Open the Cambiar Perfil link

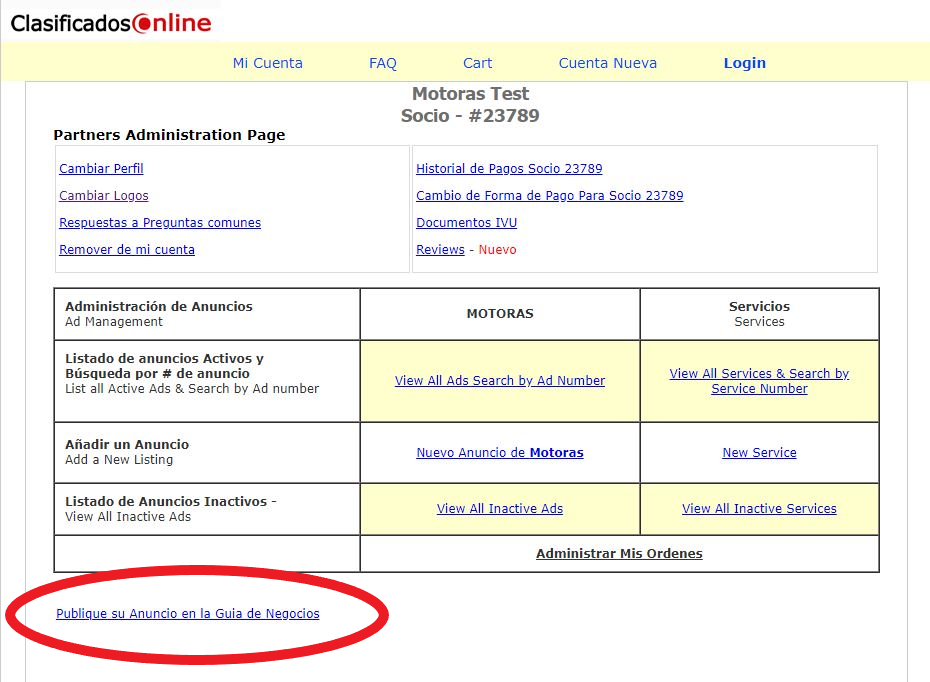click(x=101, y=168)
